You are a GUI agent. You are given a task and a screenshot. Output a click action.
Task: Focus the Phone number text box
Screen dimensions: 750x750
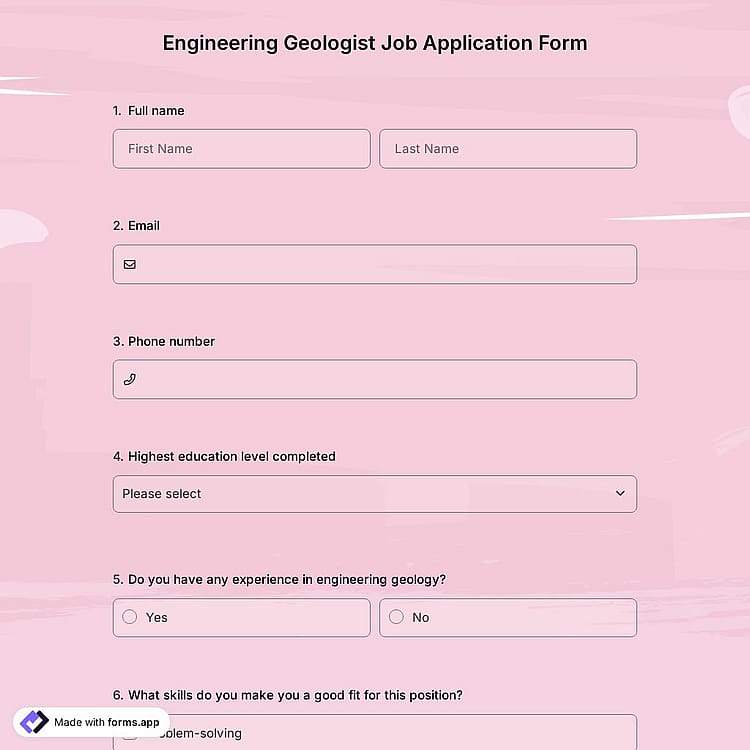(375, 379)
